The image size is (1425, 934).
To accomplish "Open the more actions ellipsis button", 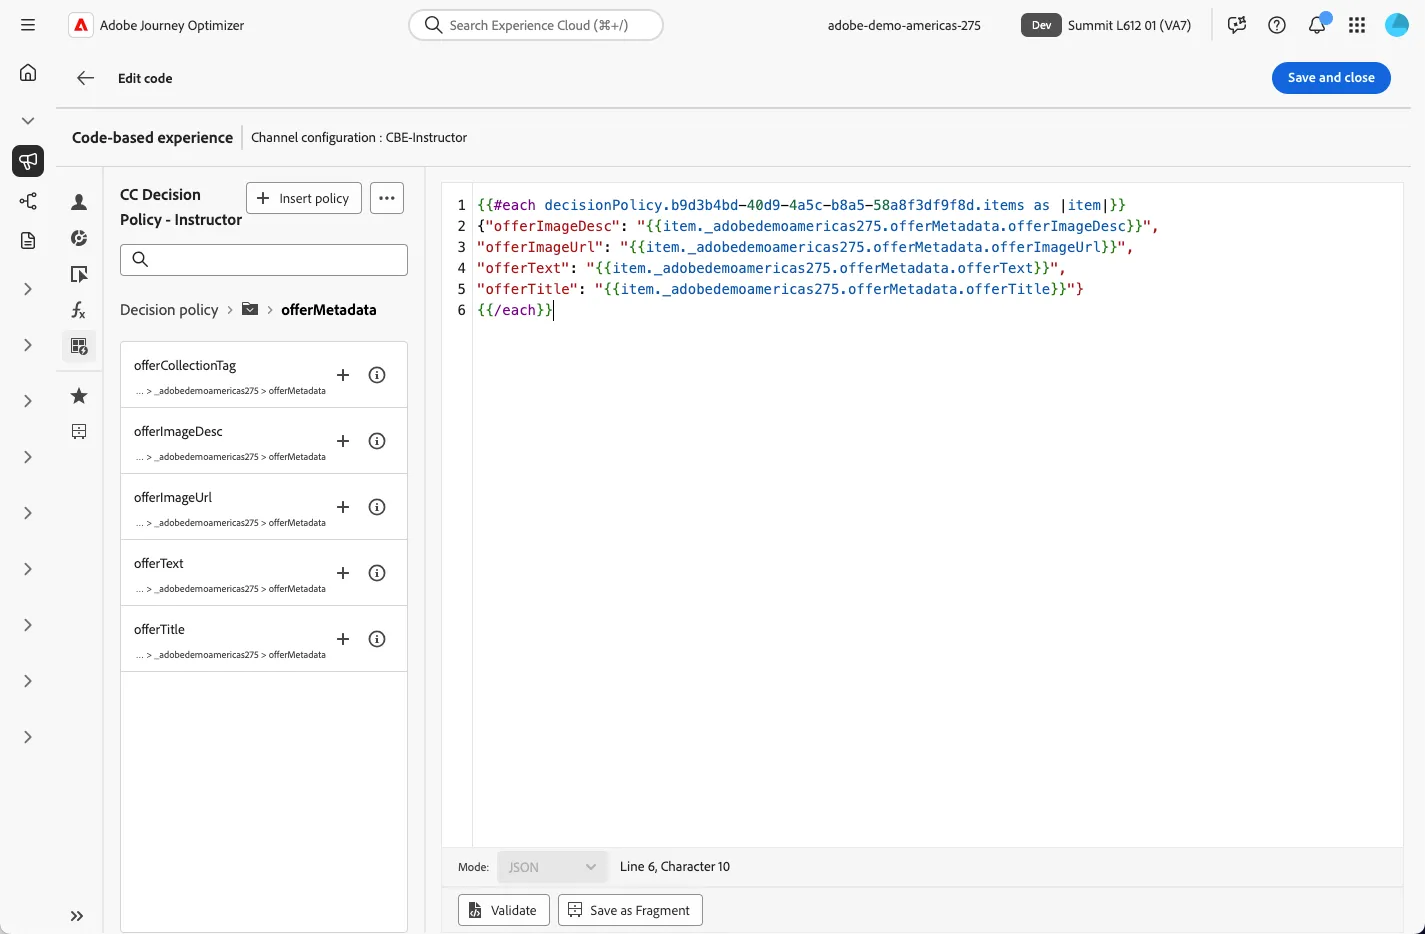I will point(387,198).
